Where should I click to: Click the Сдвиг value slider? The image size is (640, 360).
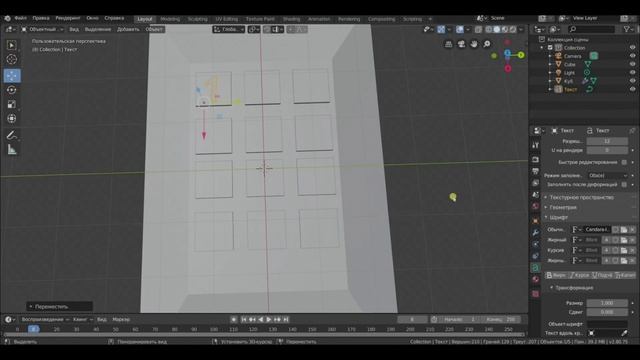point(607,312)
